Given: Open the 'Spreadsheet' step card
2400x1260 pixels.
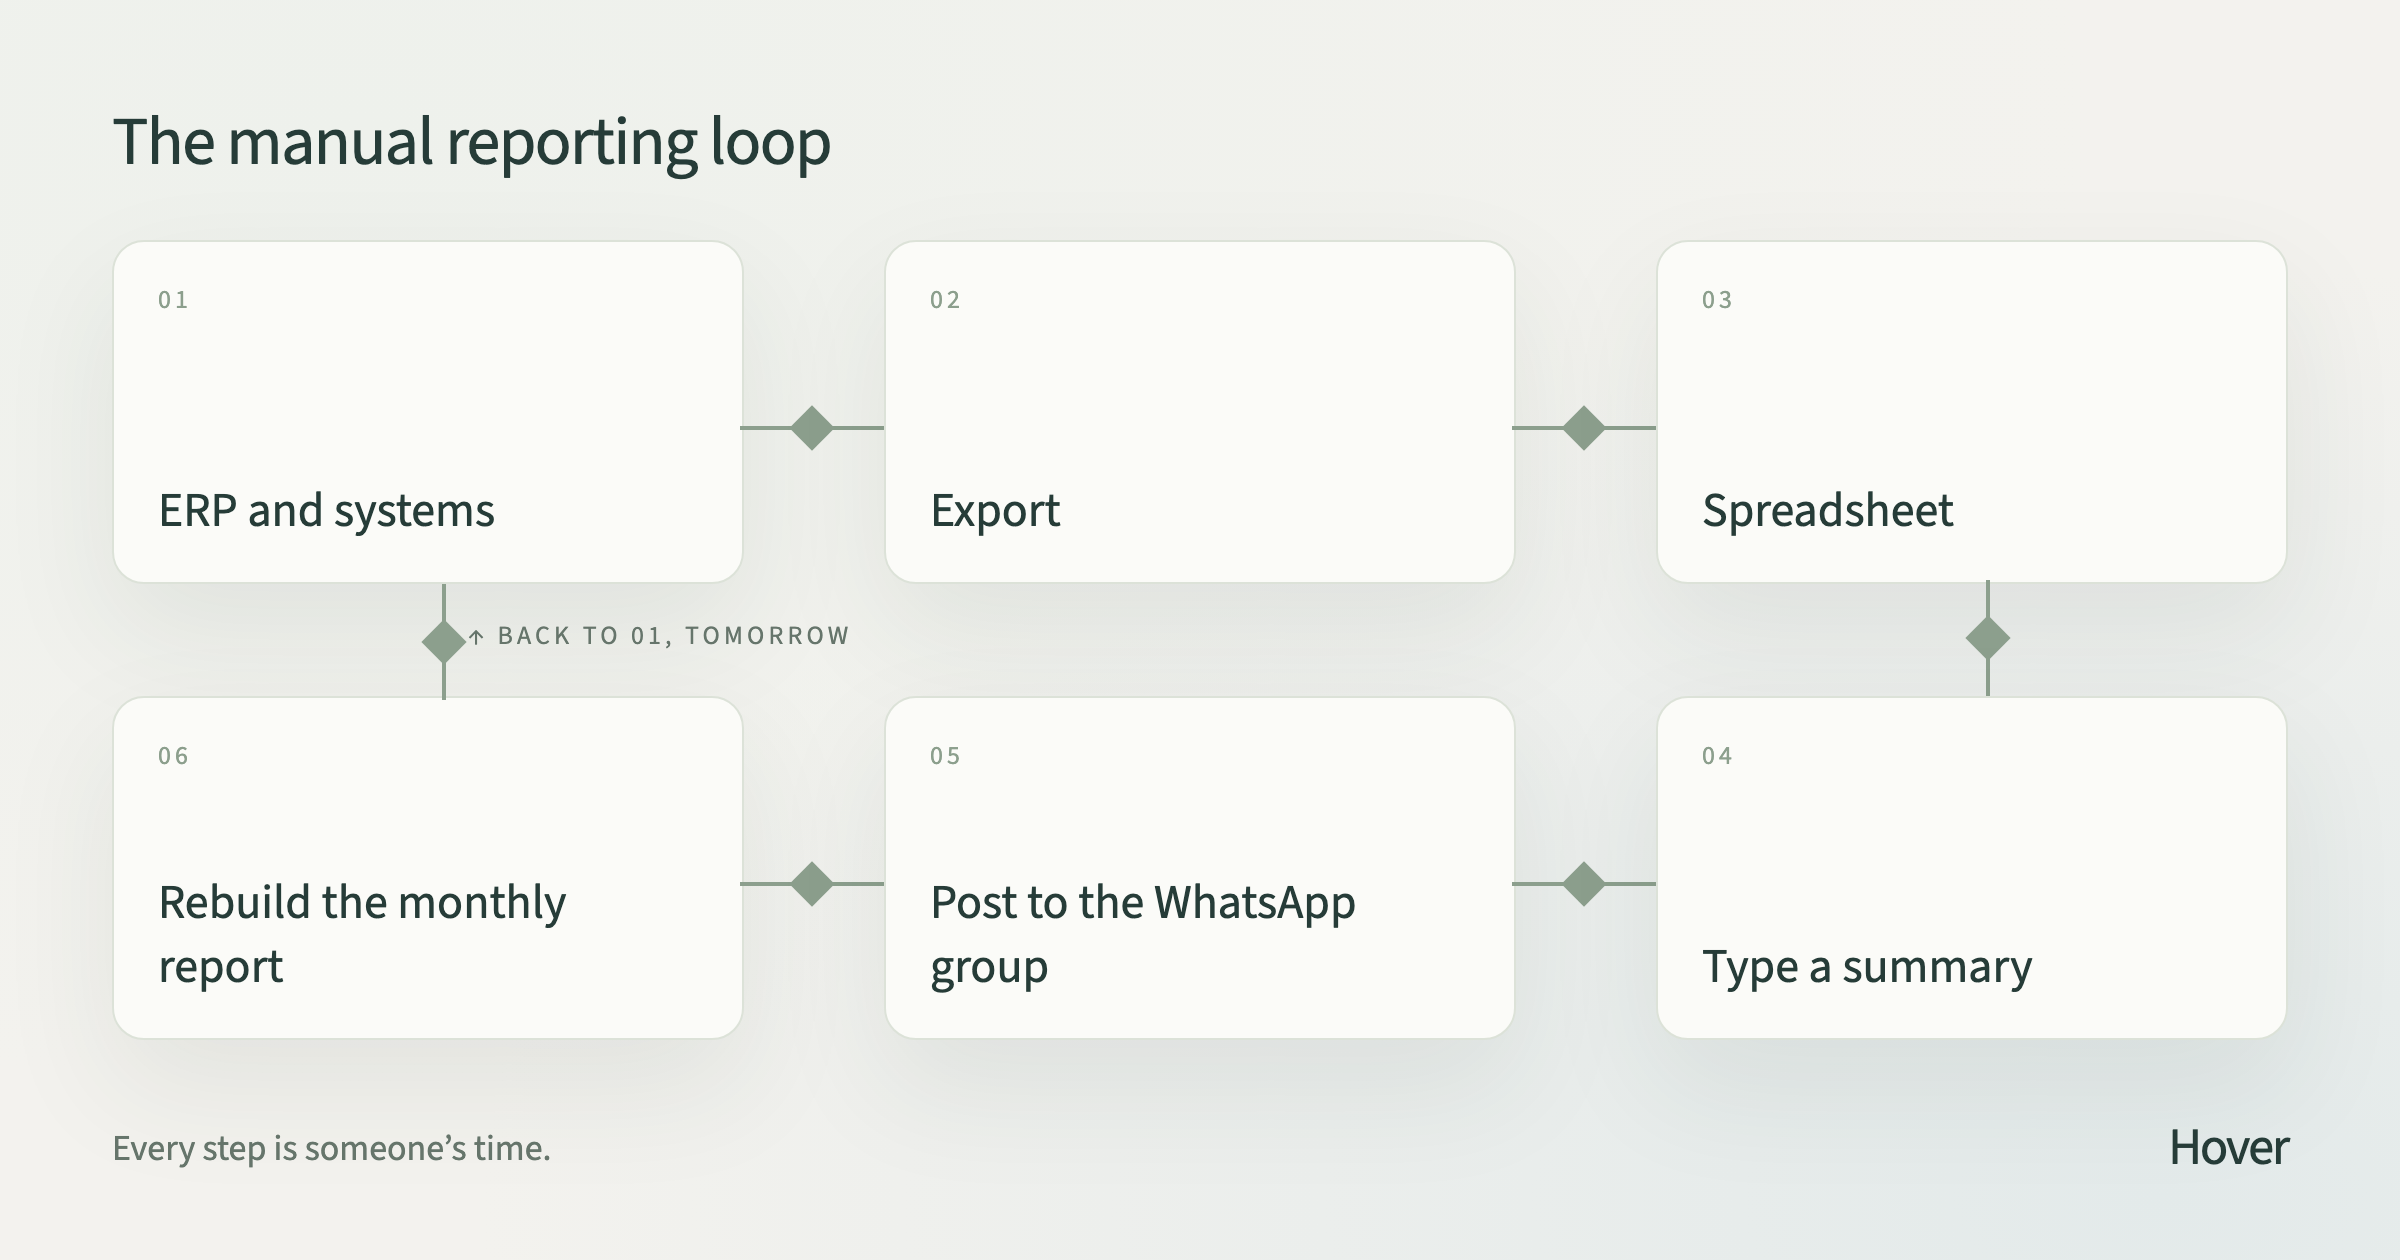Looking at the screenshot, I should click(1972, 412).
